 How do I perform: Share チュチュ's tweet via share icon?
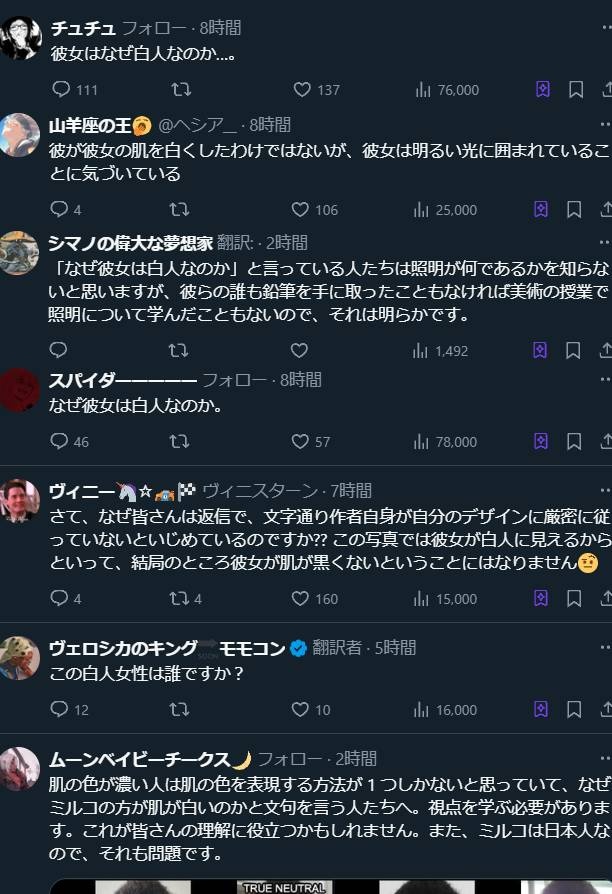pyautogui.click(x=606, y=90)
